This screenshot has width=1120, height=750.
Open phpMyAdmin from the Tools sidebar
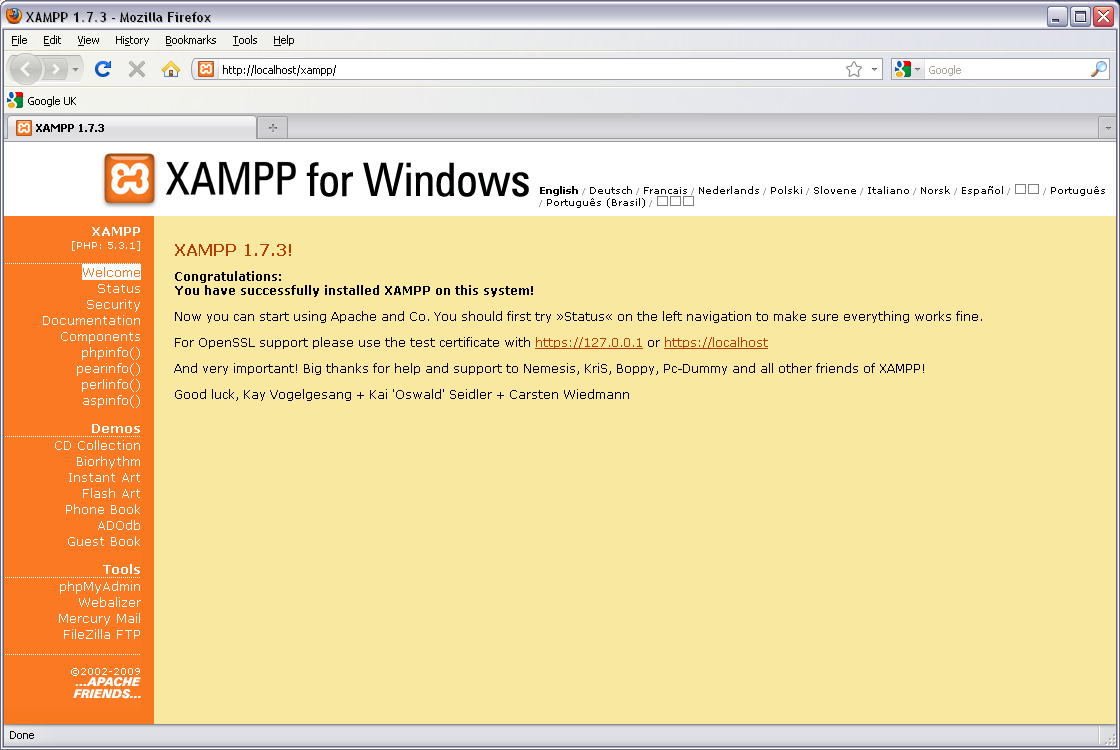(99, 587)
